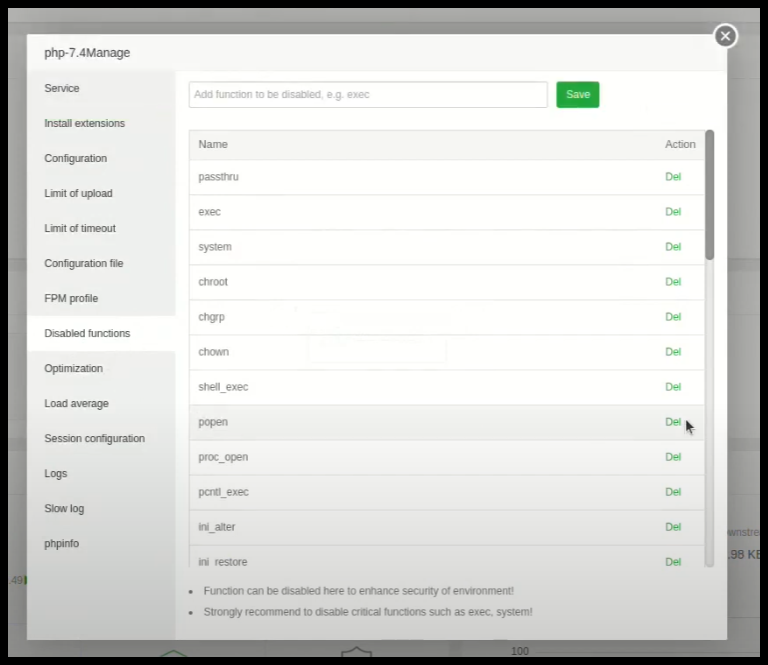Click the green Save button
The width and height of the screenshot is (768, 665).
tap(577, 94)
